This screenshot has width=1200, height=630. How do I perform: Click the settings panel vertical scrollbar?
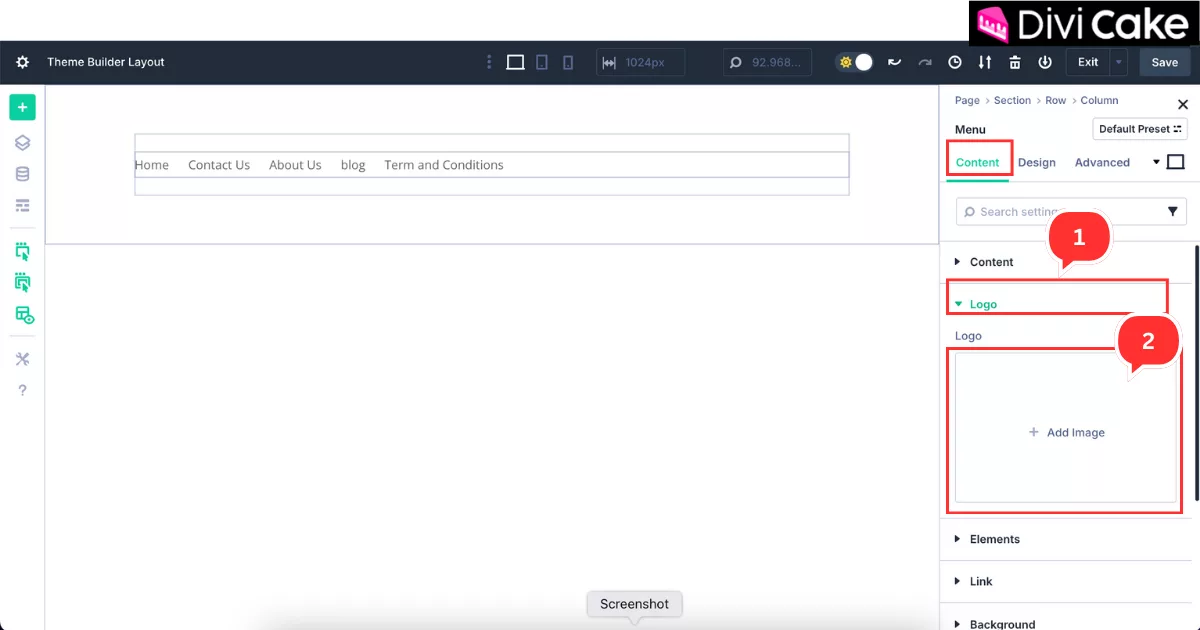pos(1196,373)
